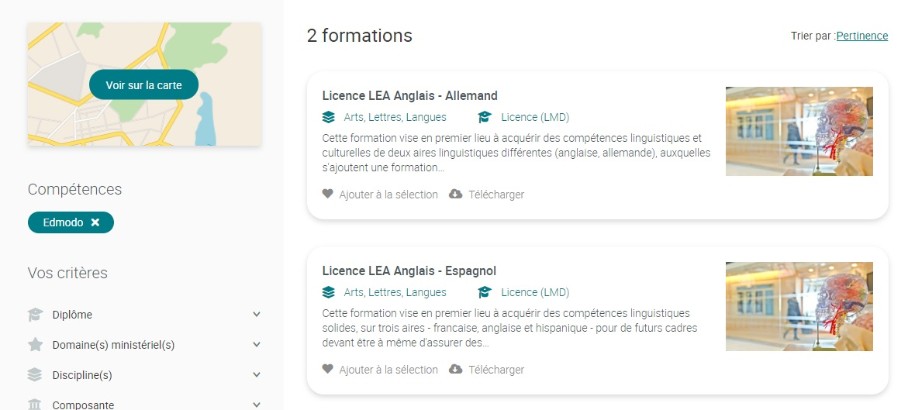The image size is (908, 410).
Task: Open the Pertinence sort dropdown
Action: tap(862, 36)
